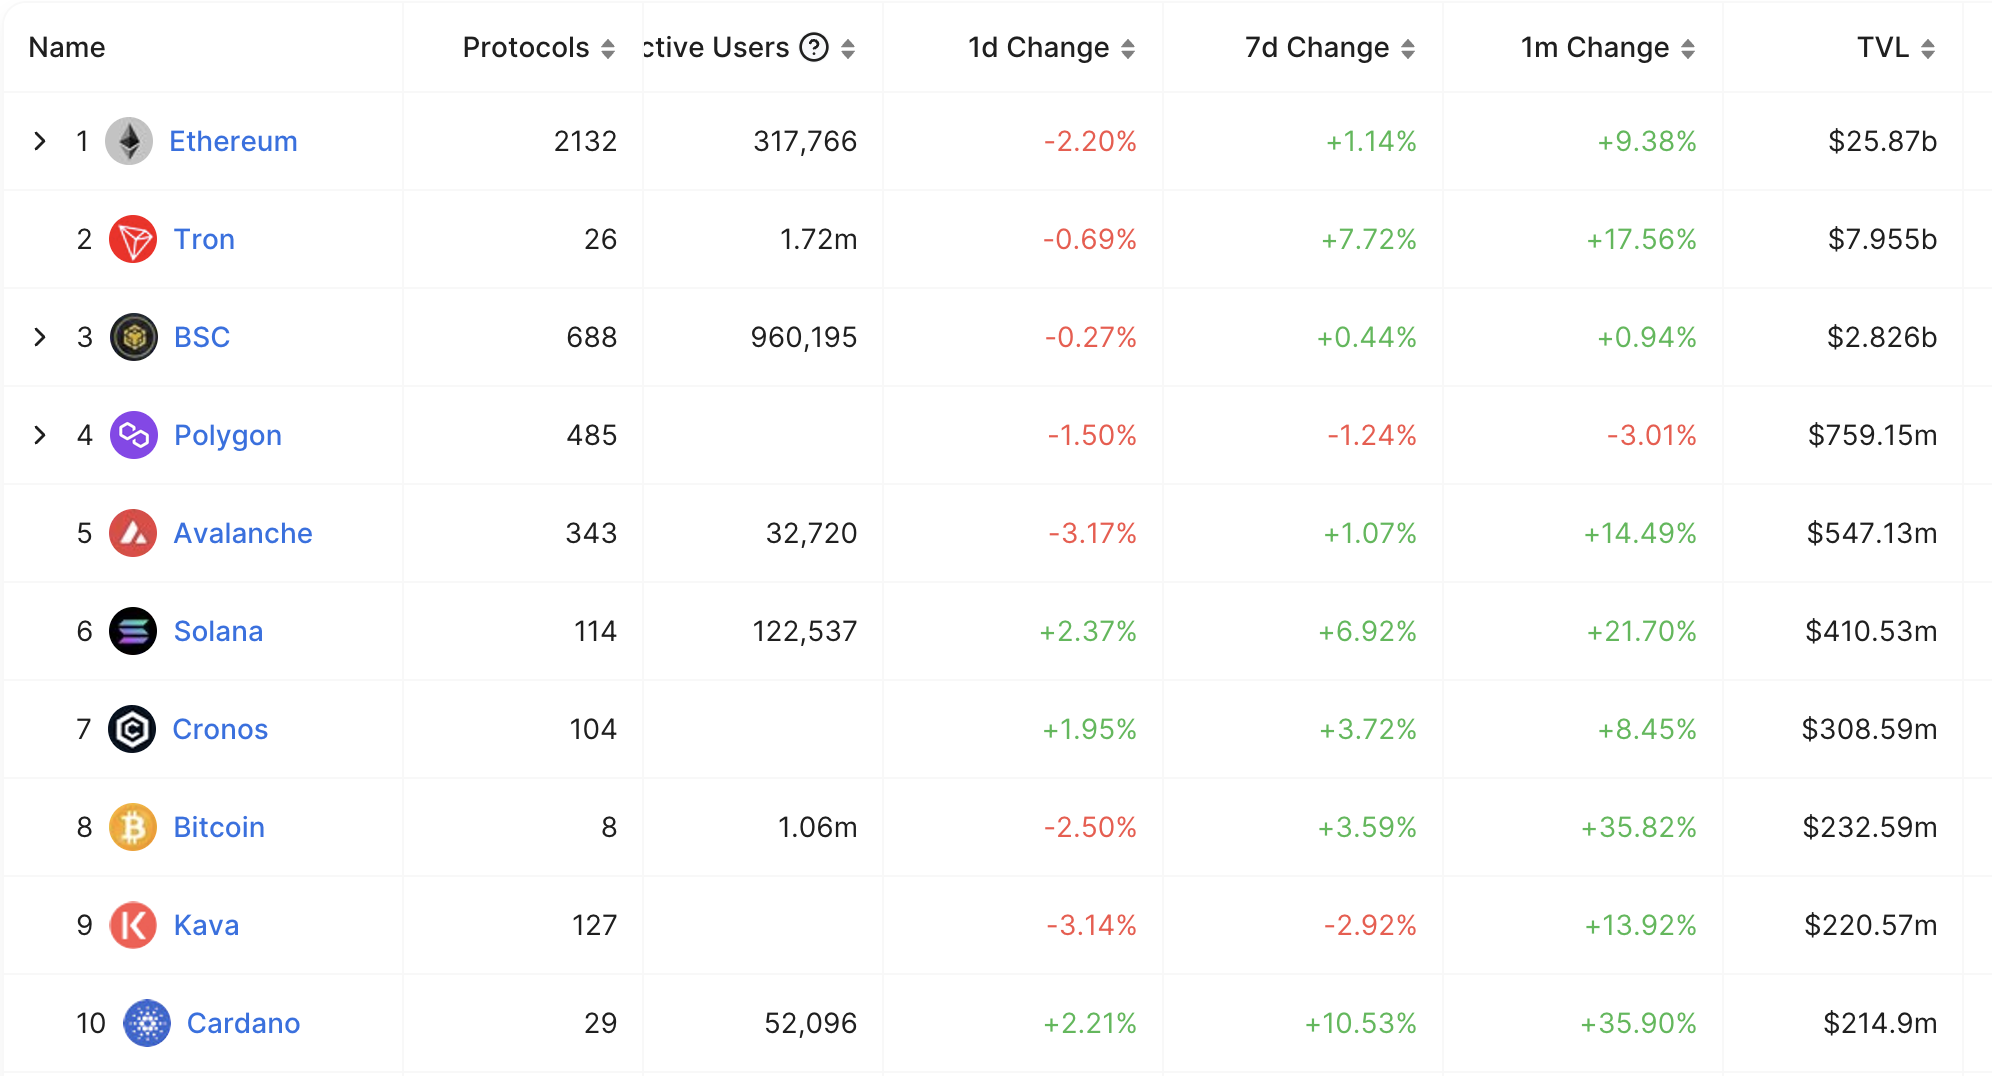Click the Active Users help question icon

(814, 47)
